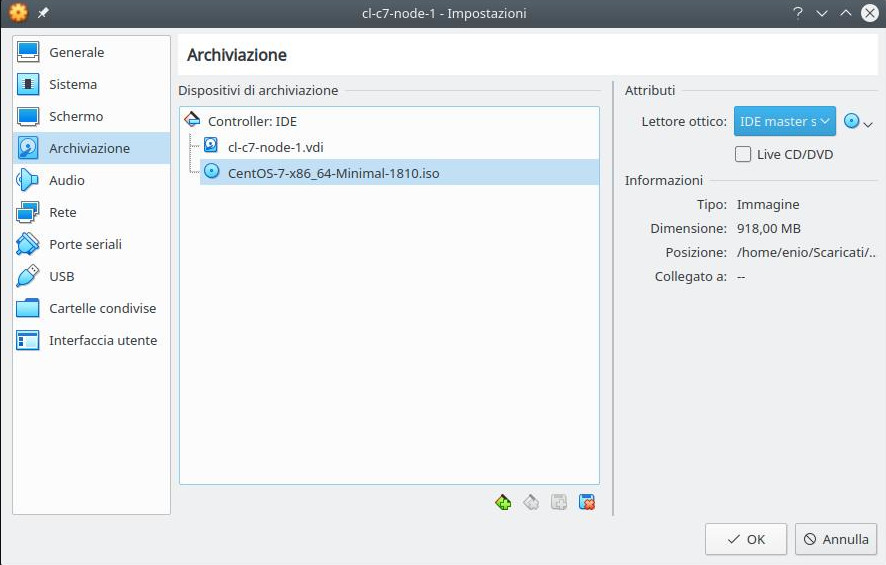
Task: Select the CentOS-7-x86_64-Minimal-1810.iso entry
Action: [x=333, y=173]
